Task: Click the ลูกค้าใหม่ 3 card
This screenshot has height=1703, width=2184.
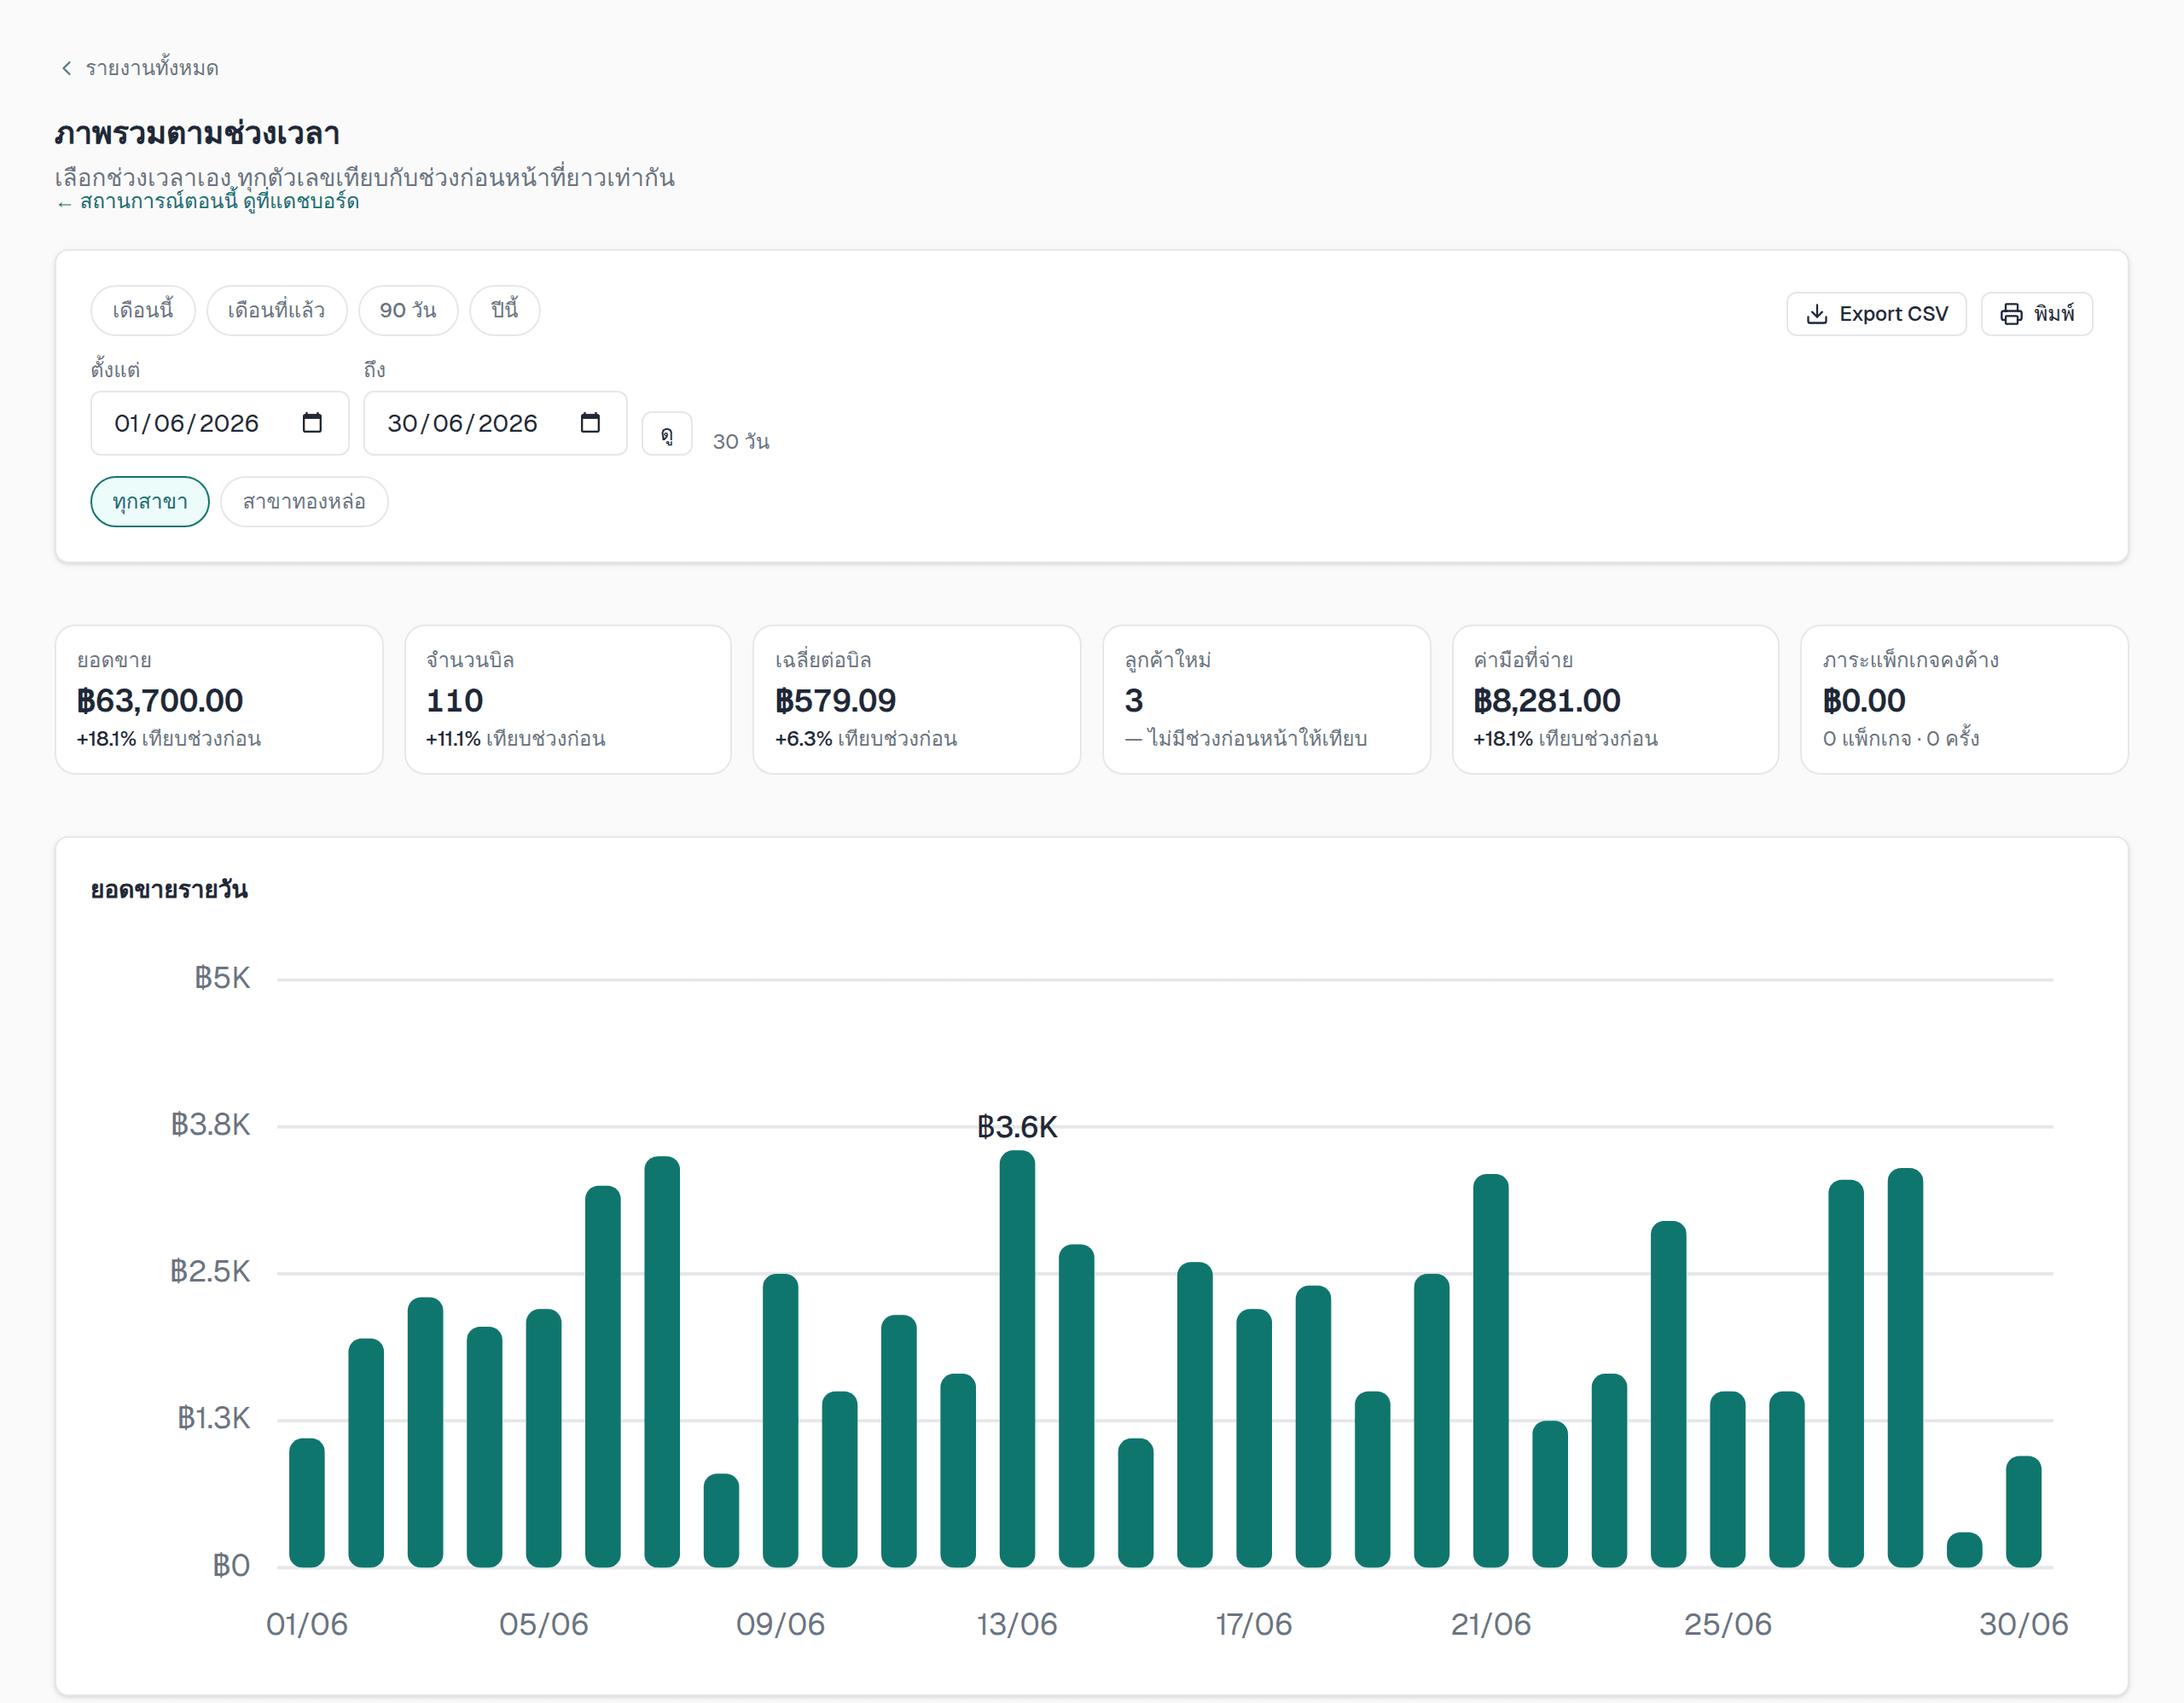Action: click(1266, 699)
